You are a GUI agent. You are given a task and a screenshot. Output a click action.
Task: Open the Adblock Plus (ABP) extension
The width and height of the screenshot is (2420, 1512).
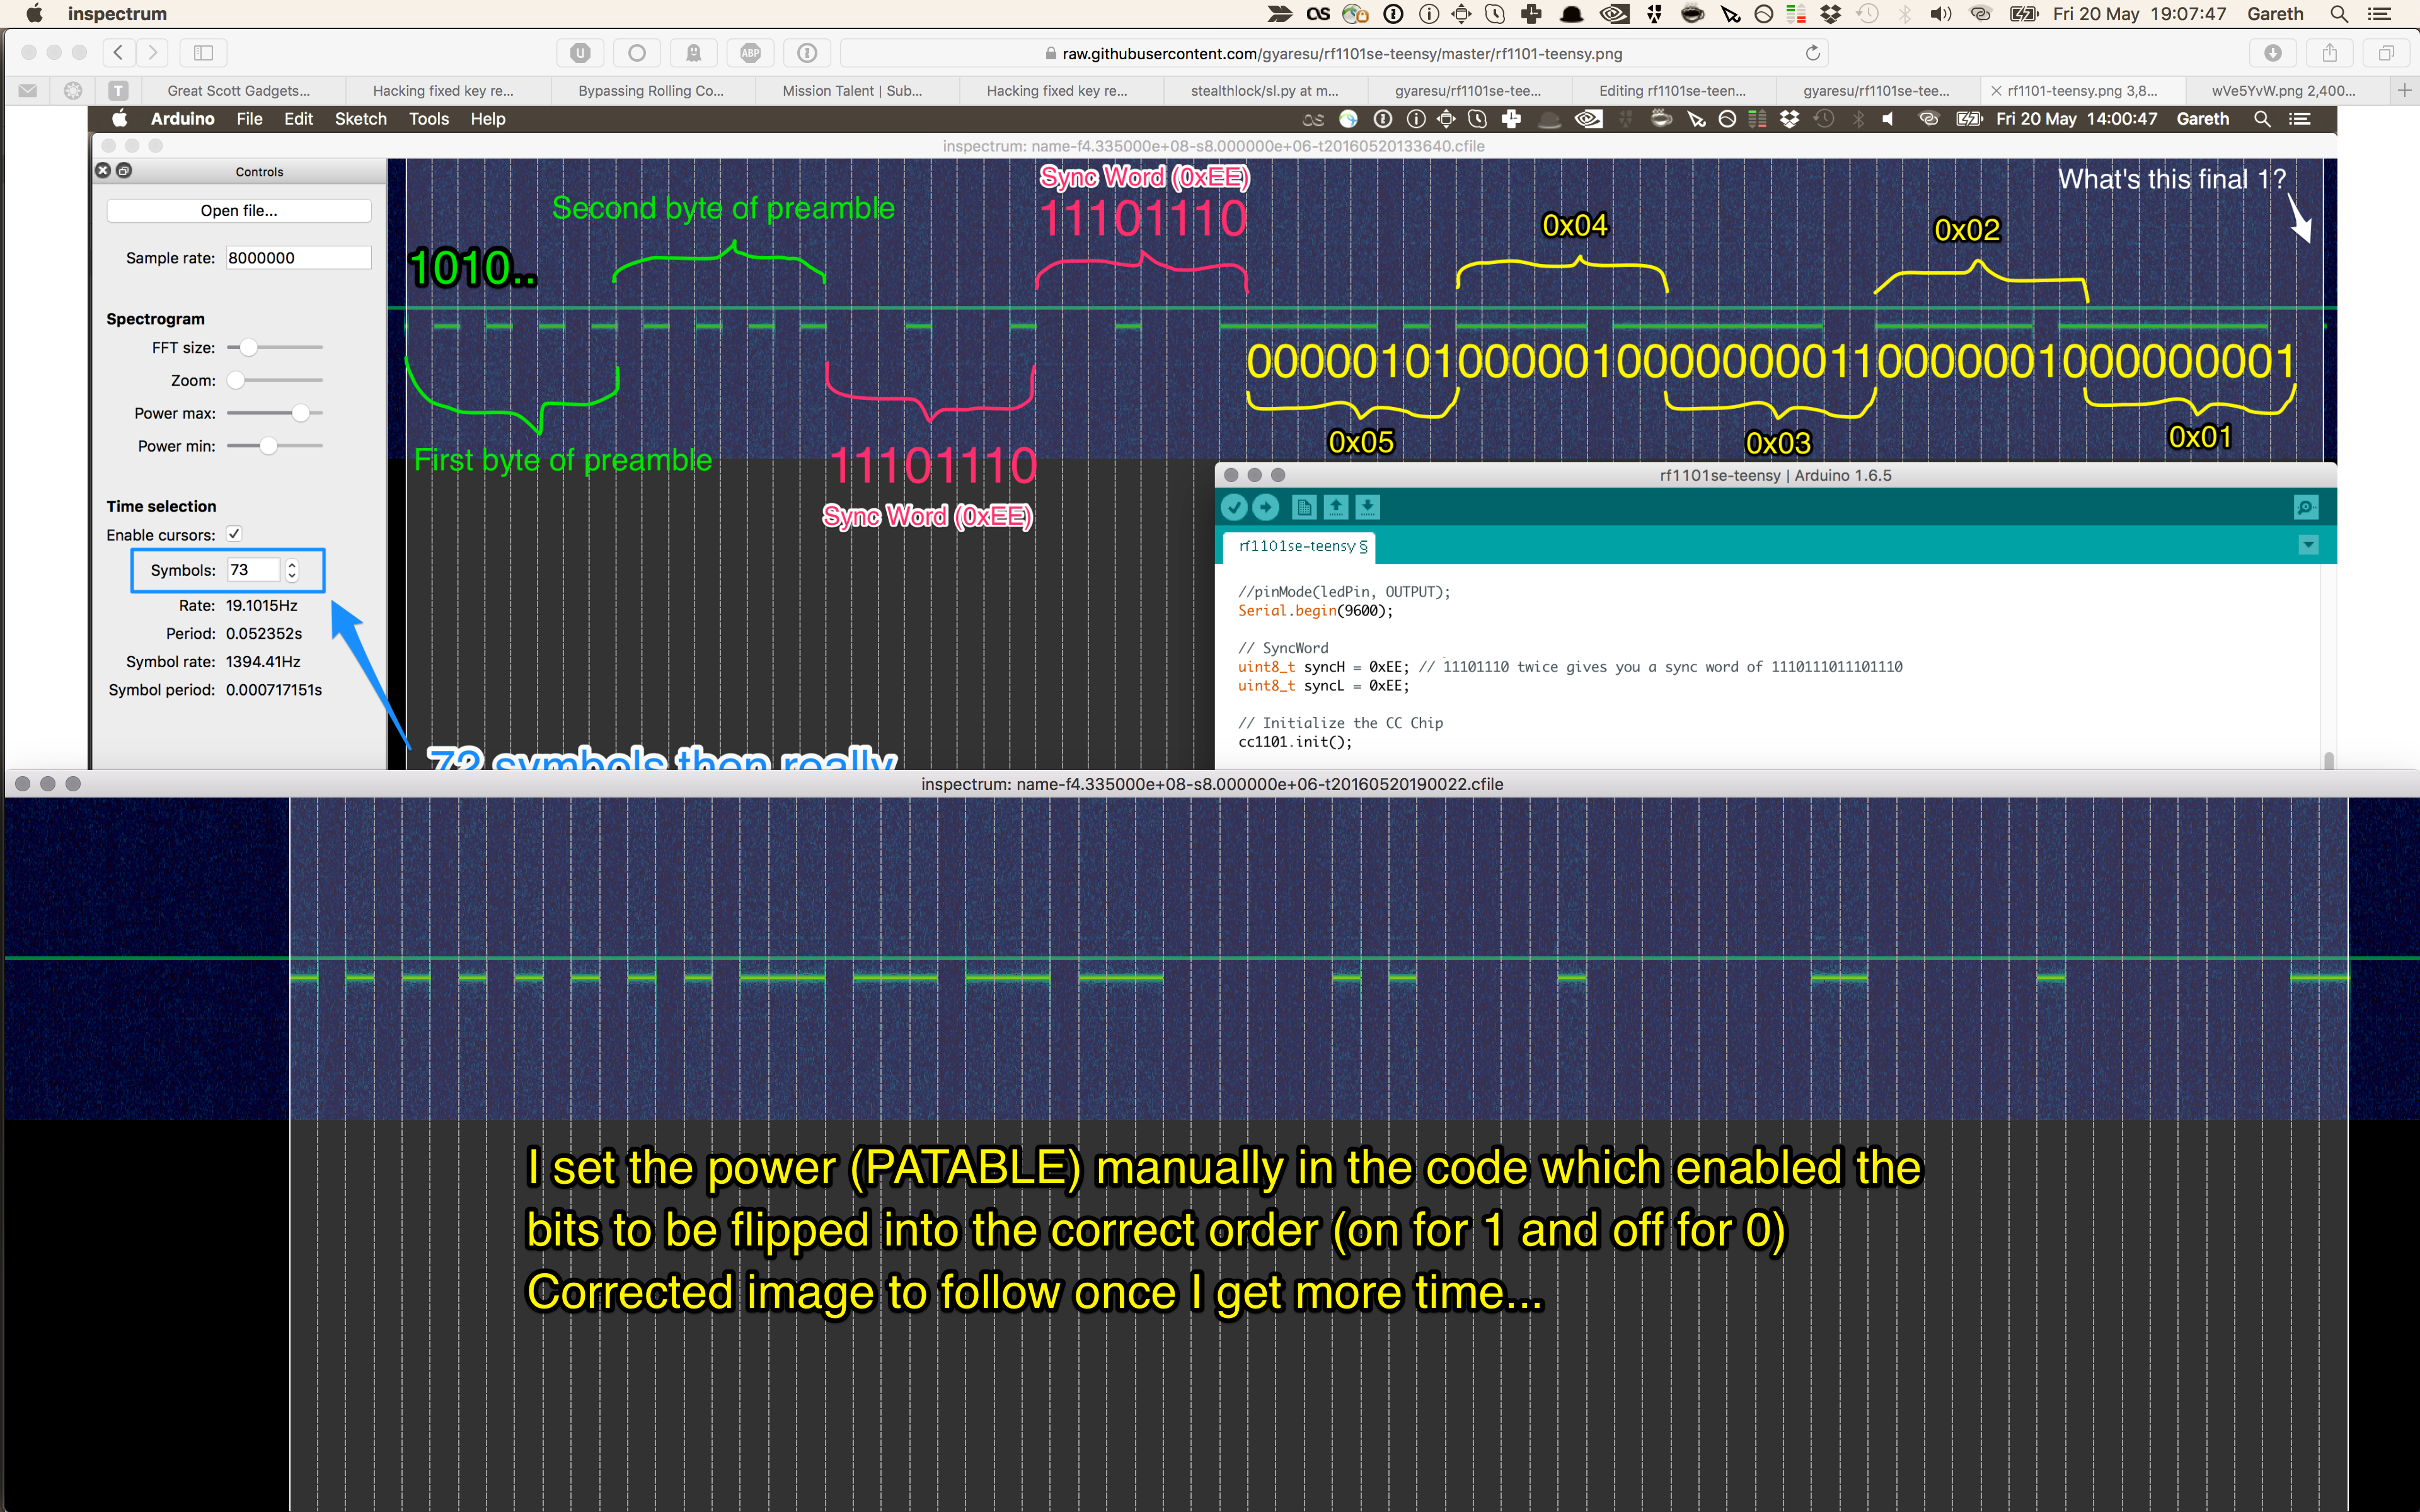point(750,53)
